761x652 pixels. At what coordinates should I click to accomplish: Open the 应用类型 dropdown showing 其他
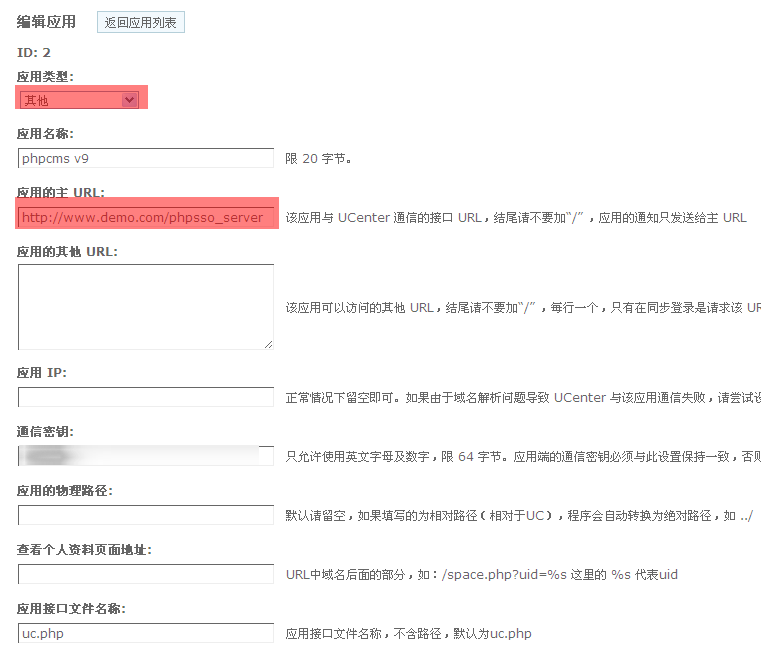click(x=79, y=99)
